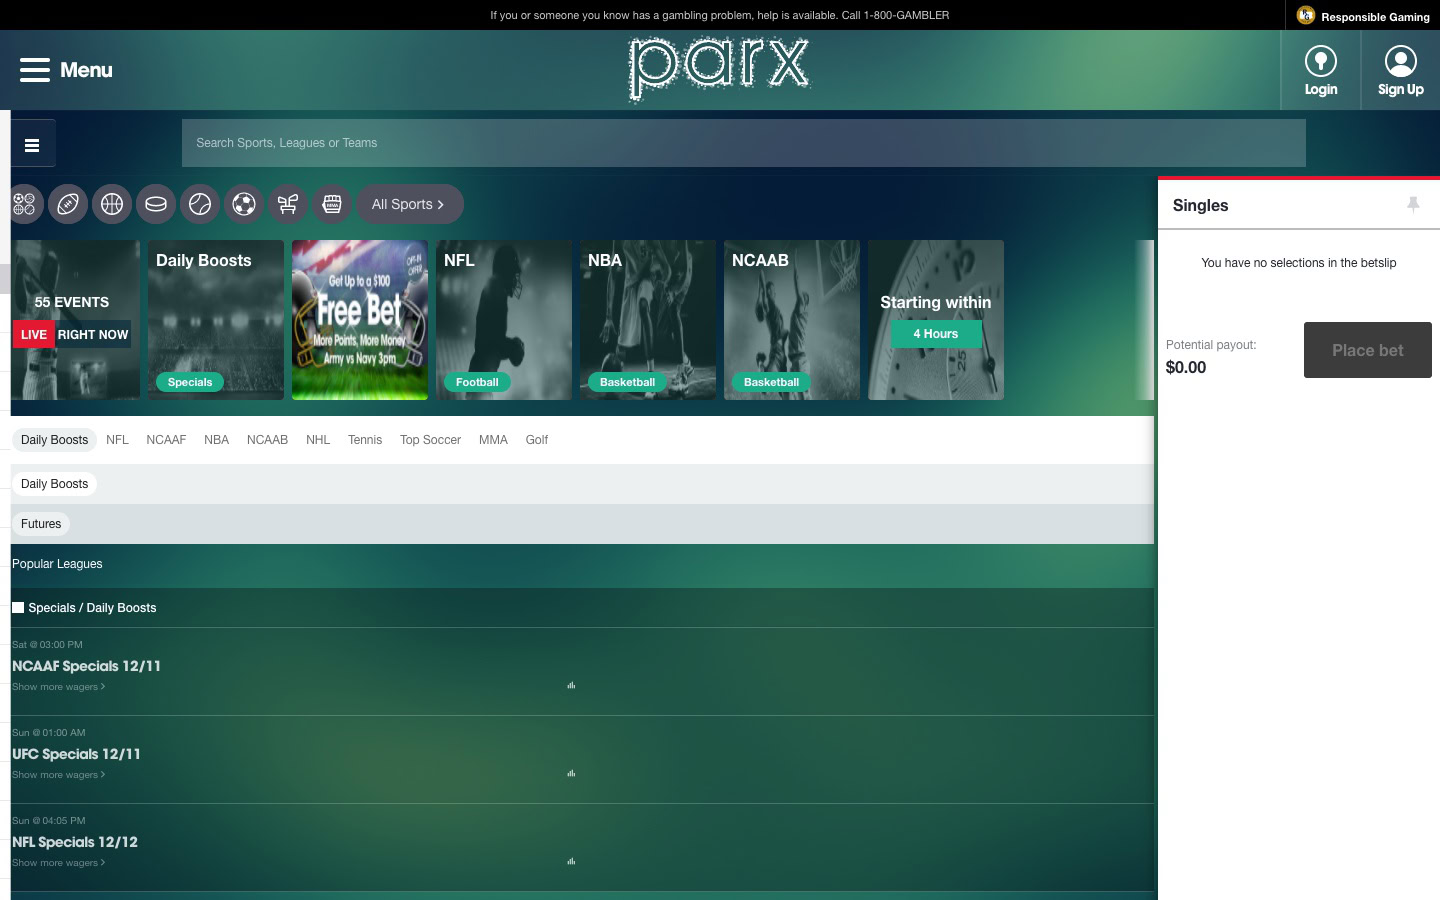Screen dimensions: 1440x900
Task: Select the multi-sport balls icon
Action: [x=24, y=204]
